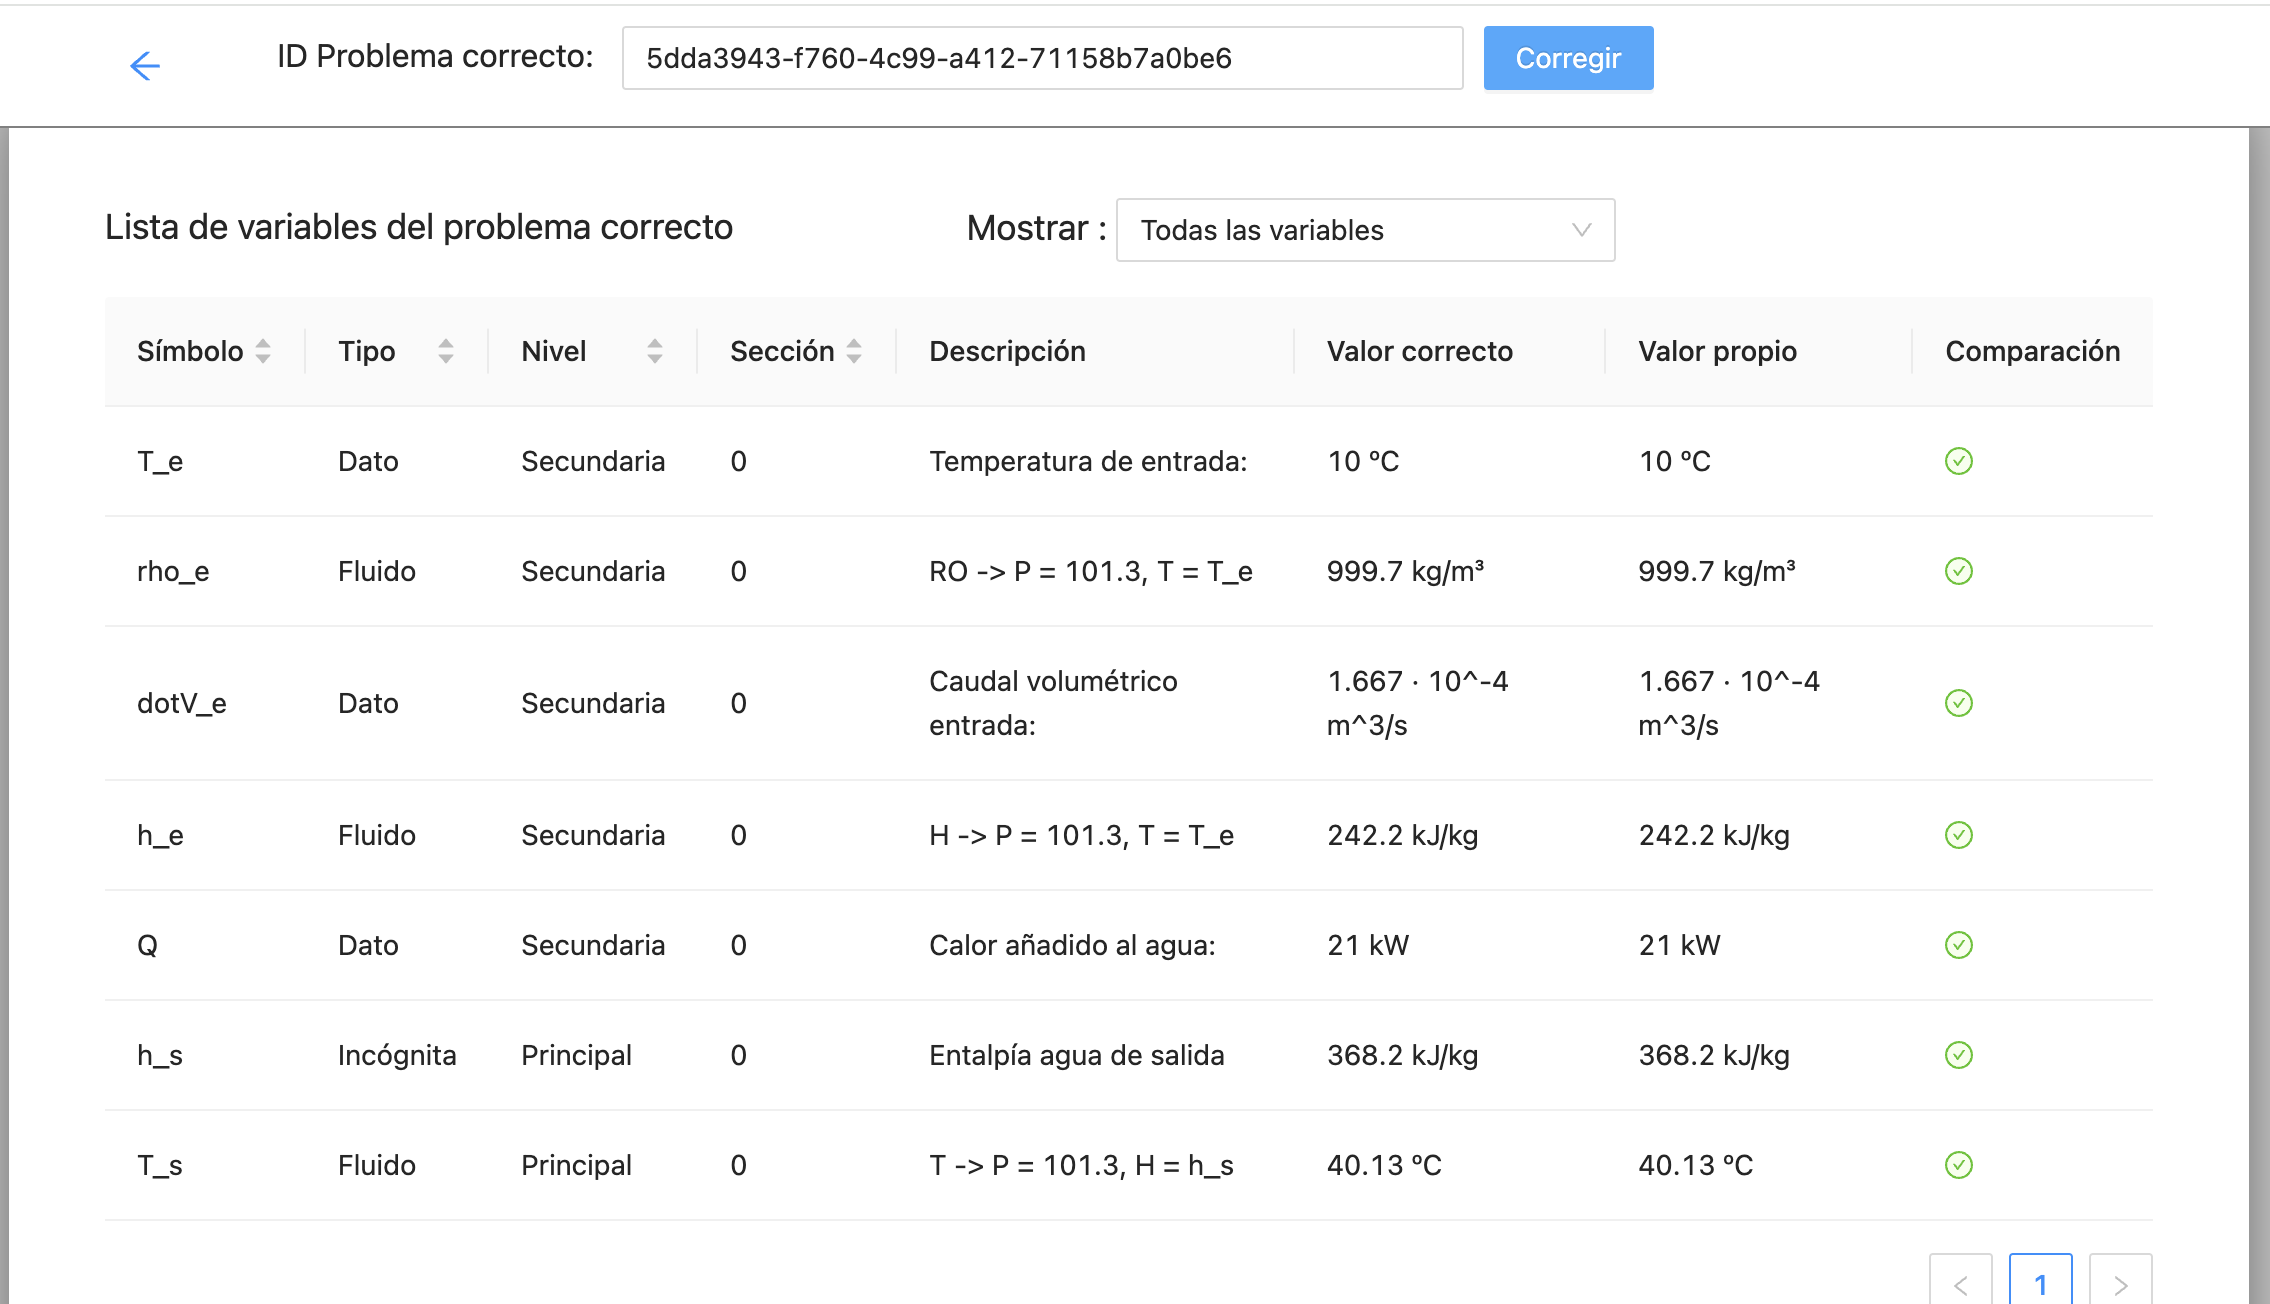The width and height of the screenshot is (2270, 1304).
Task: Click 'Lista de variables del problema correcto' heading
Action: pyautogui.click(x=419, y=227)
